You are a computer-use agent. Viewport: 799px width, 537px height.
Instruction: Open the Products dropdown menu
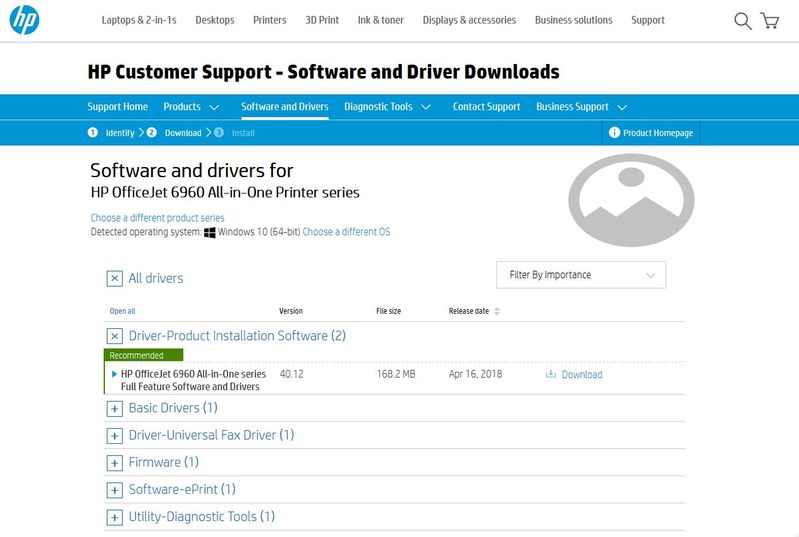coord(192,107)
